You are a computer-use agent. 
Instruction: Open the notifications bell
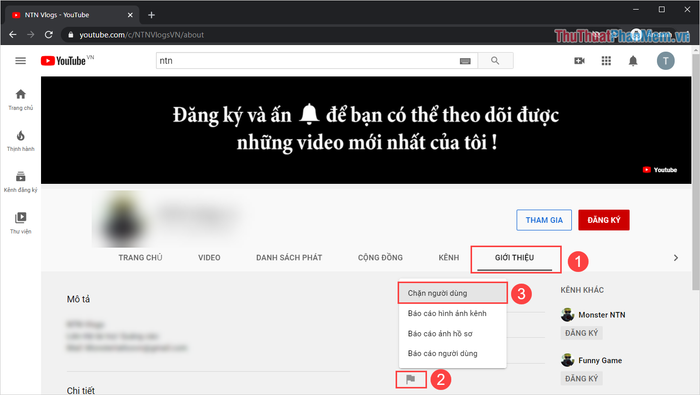click(633, 61)
